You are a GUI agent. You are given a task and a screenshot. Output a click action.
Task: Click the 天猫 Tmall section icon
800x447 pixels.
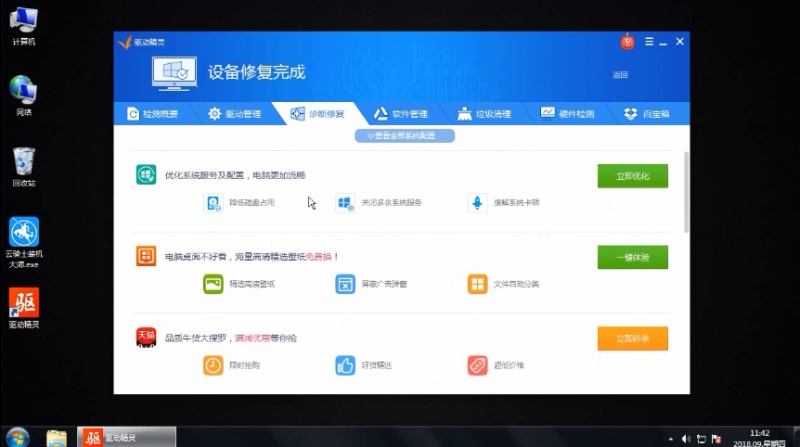146,337
